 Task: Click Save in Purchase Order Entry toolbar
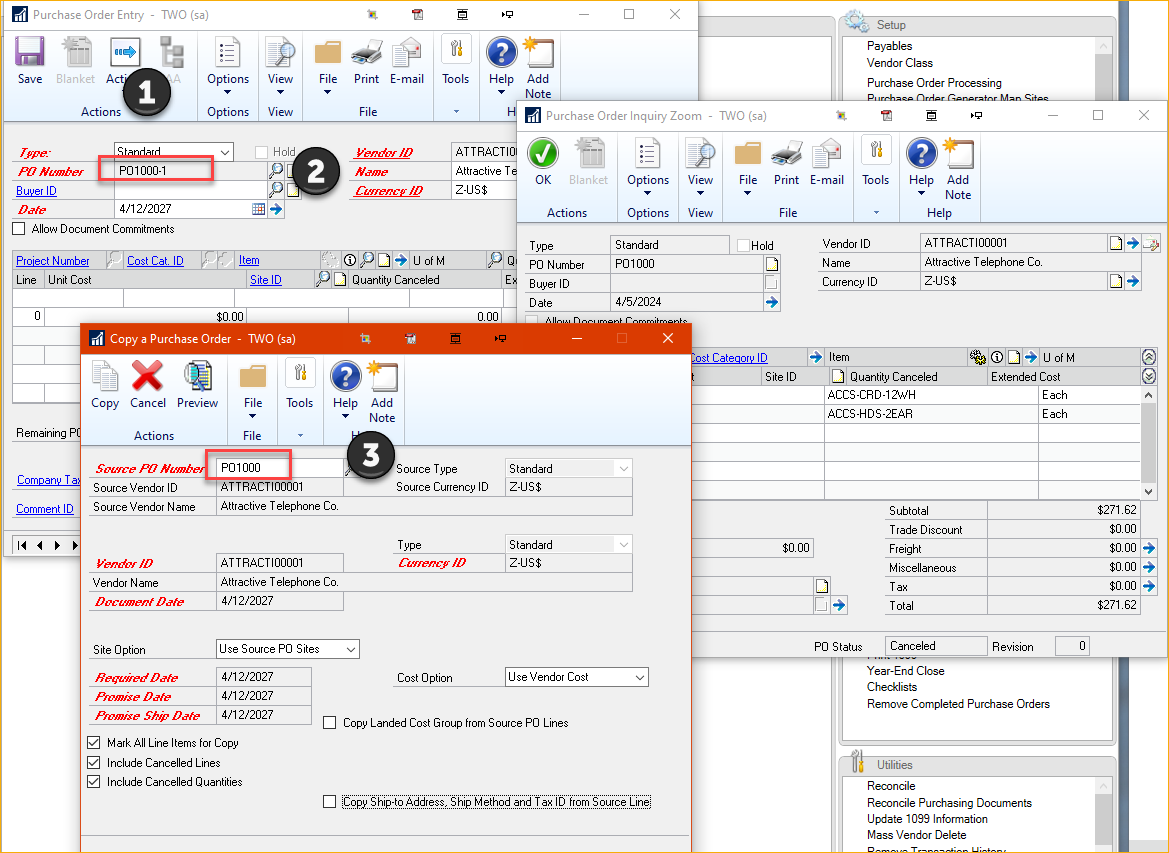tap(30, 60)
